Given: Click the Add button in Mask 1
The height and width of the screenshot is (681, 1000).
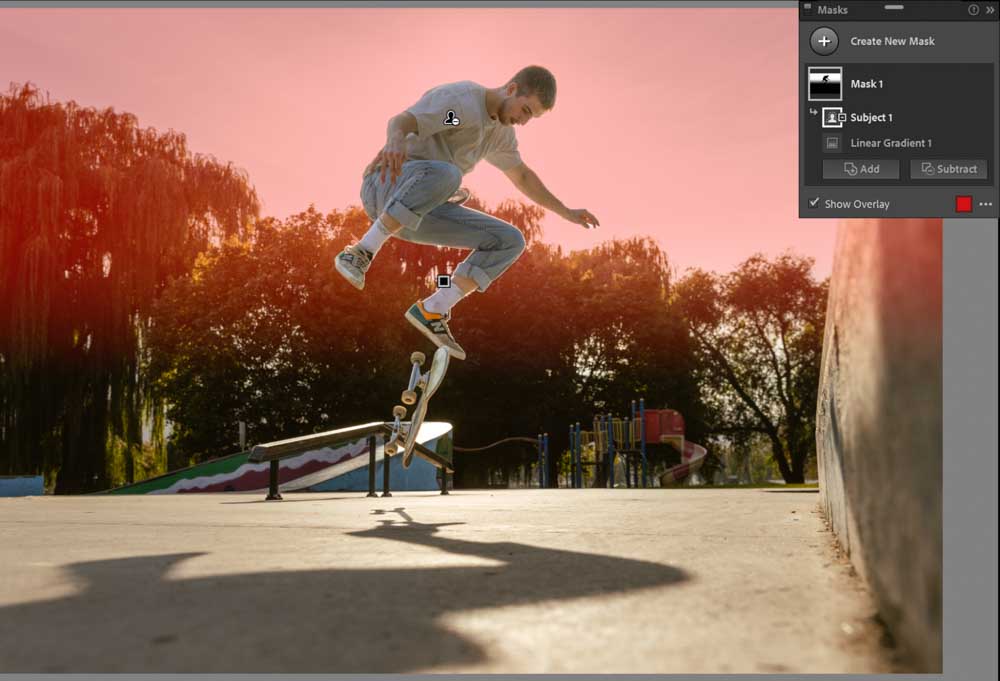Looking at the screenshot, I should point(861,169).
